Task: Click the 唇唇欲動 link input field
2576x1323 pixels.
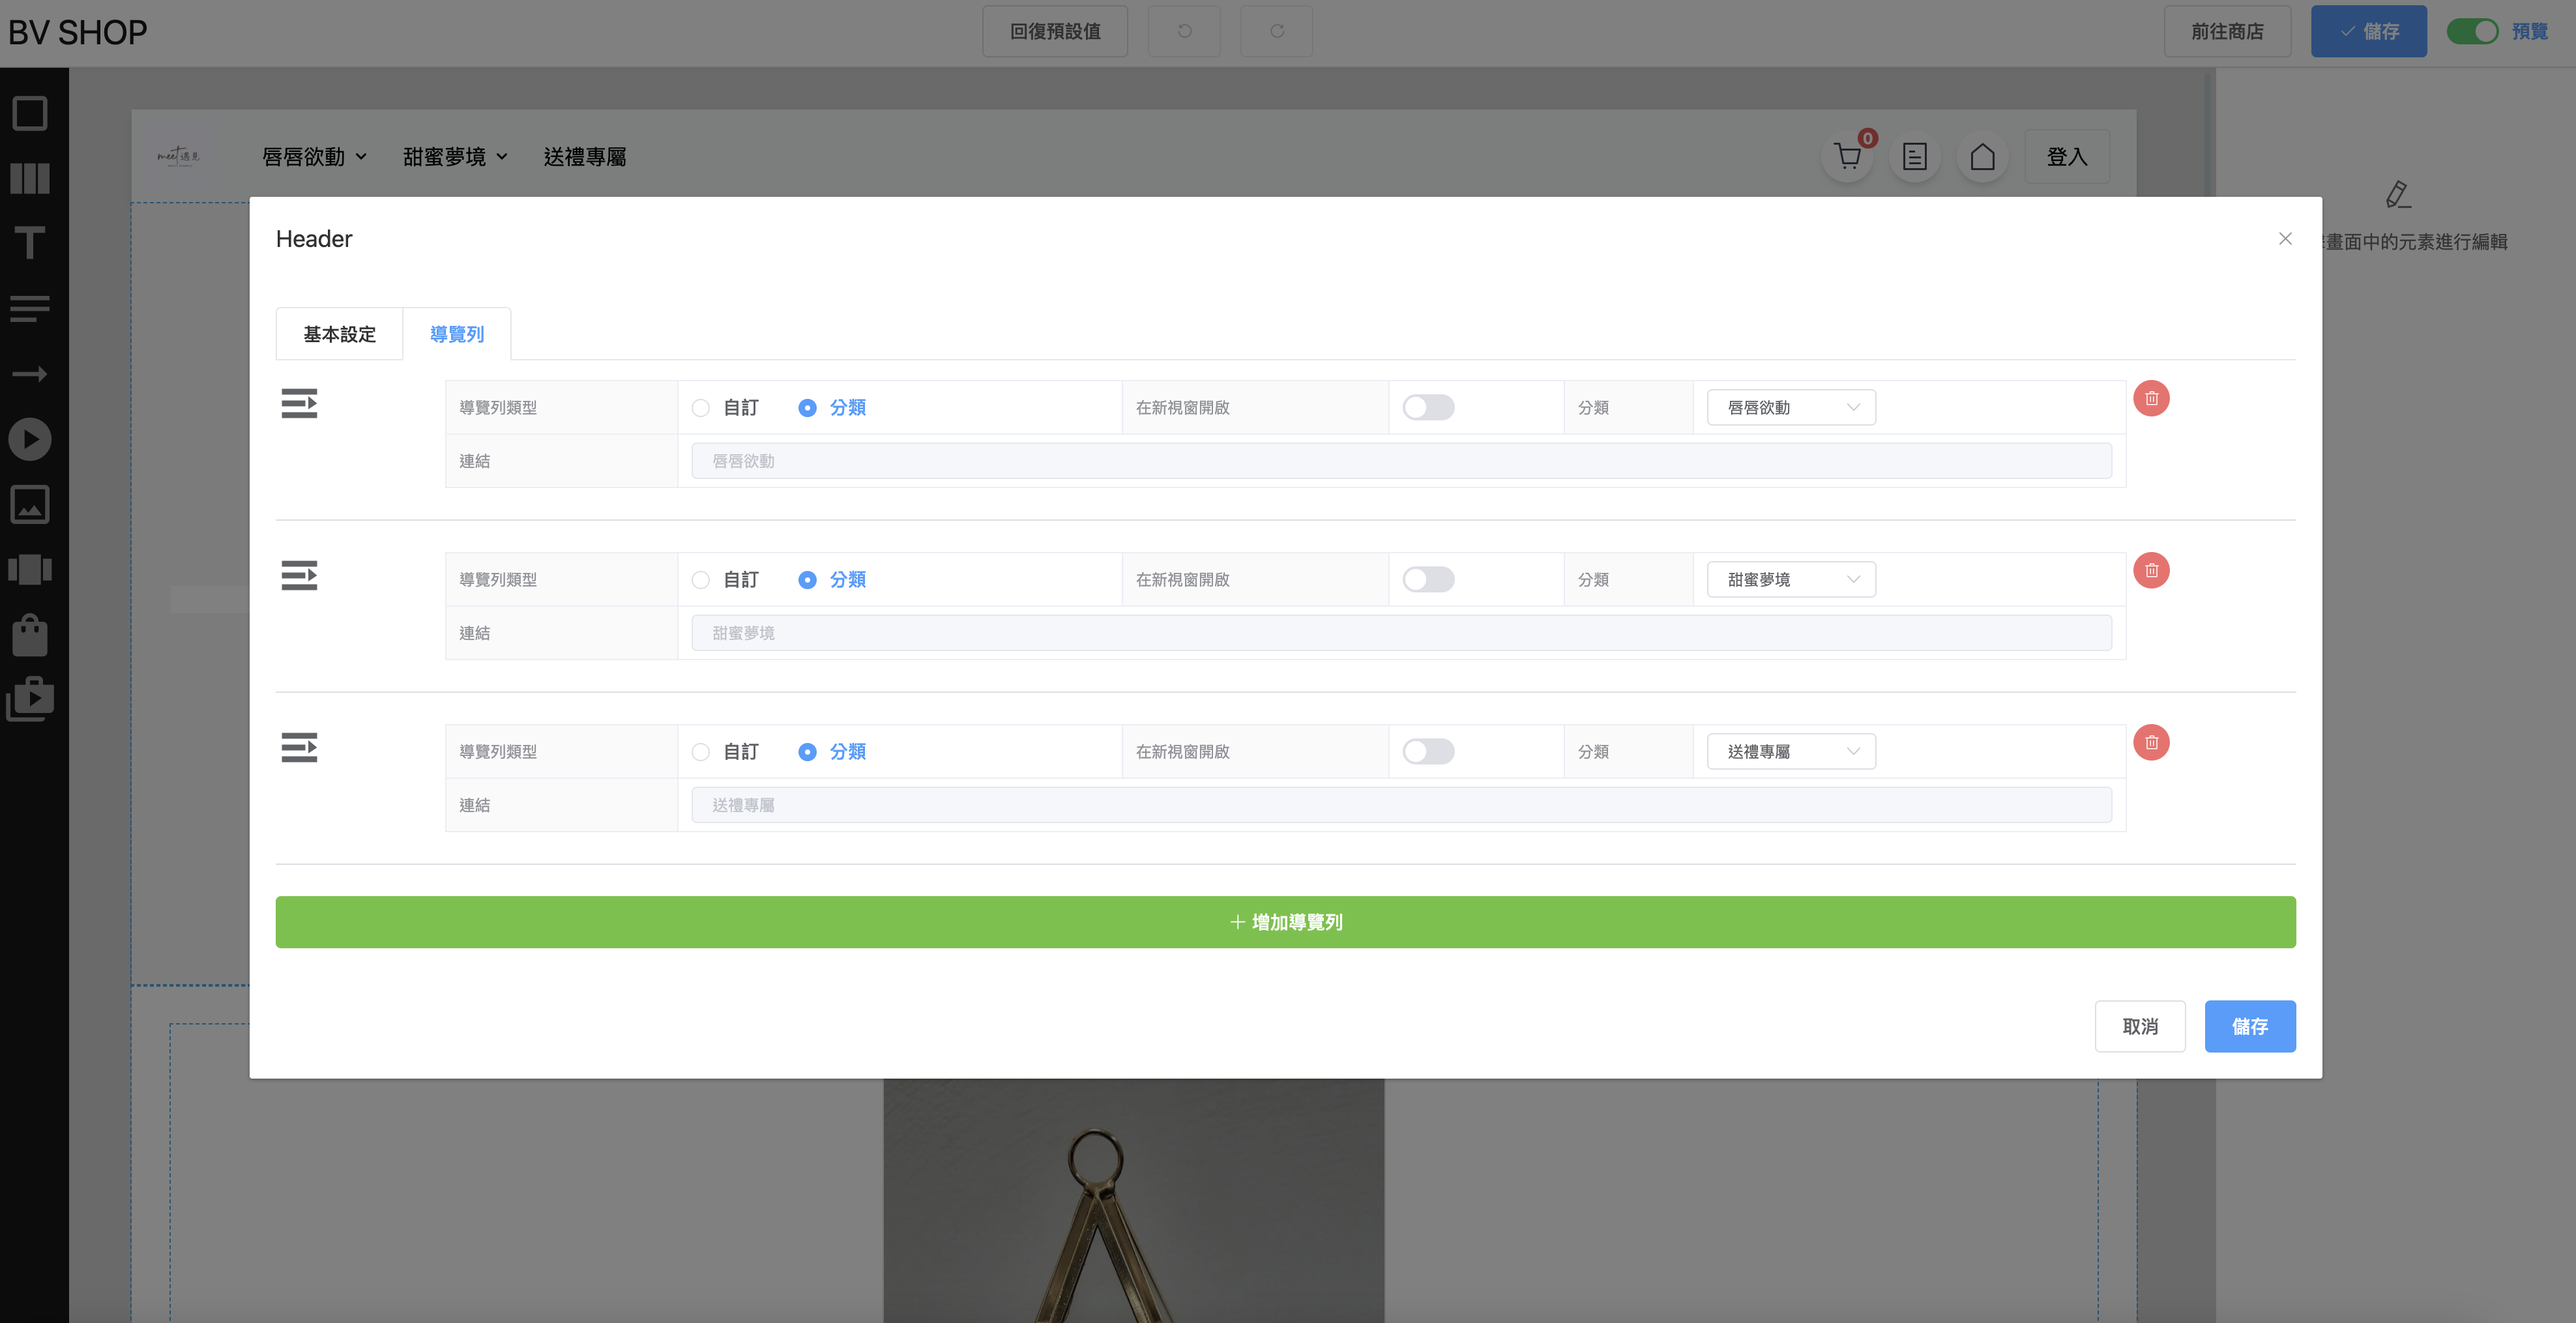Action: pyautogui.click(x=1401, y=461)
